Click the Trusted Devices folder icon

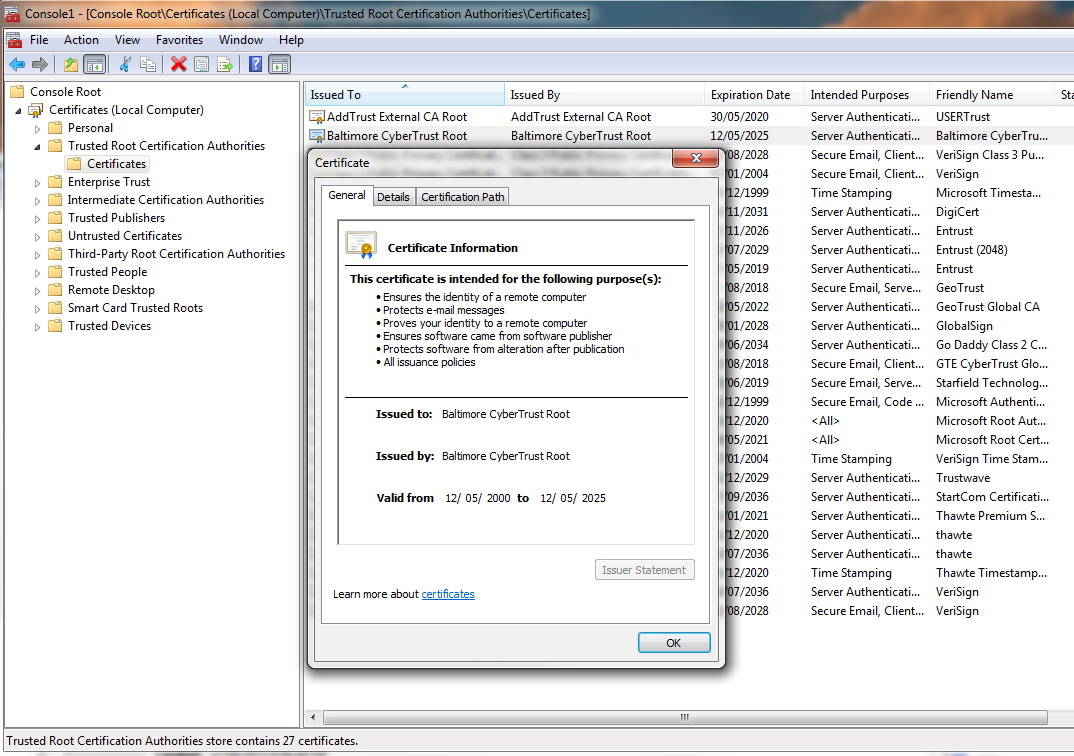click(x=55, y=326)
